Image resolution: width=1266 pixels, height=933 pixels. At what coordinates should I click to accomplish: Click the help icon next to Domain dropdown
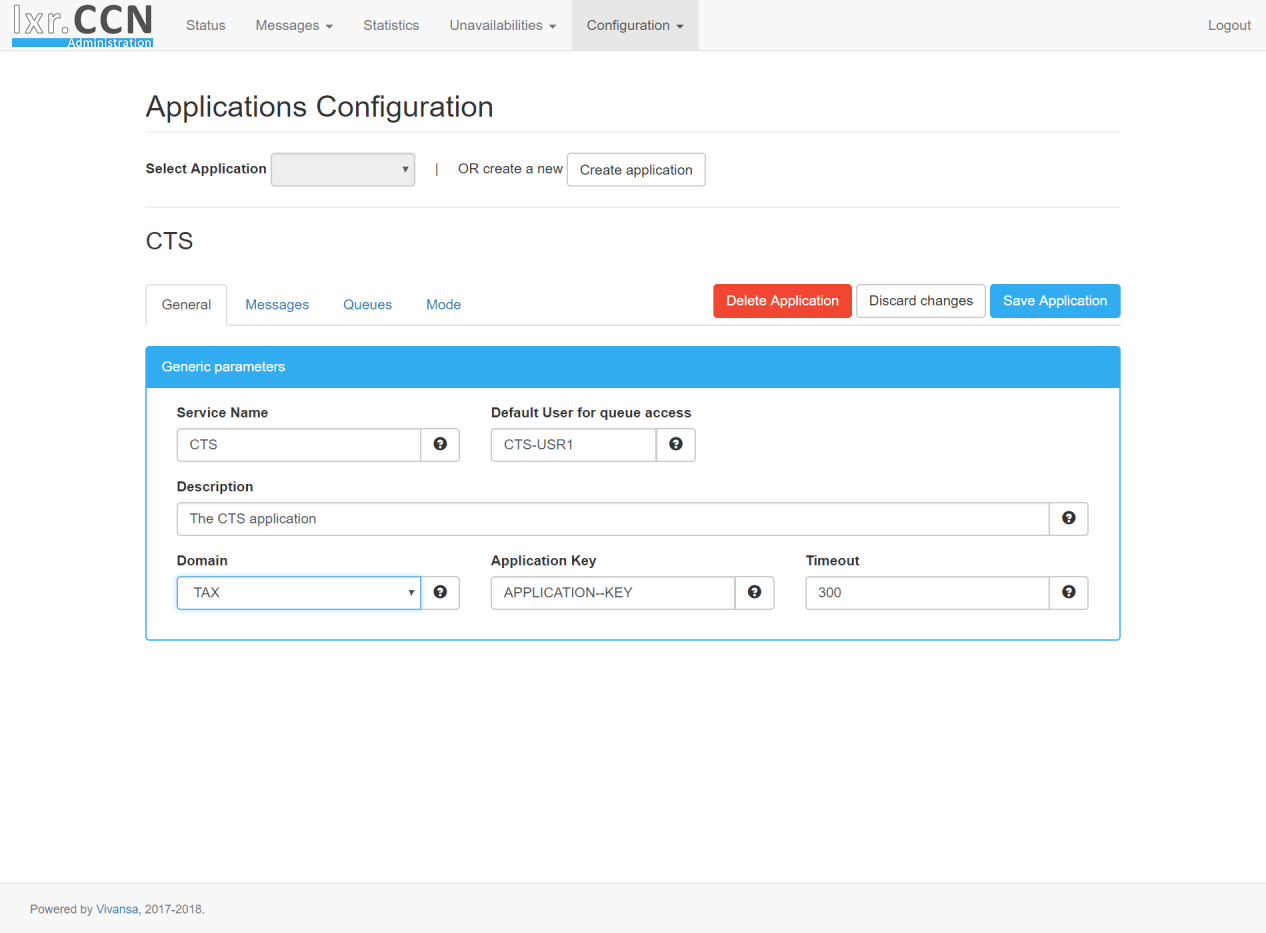coord(440,593)
